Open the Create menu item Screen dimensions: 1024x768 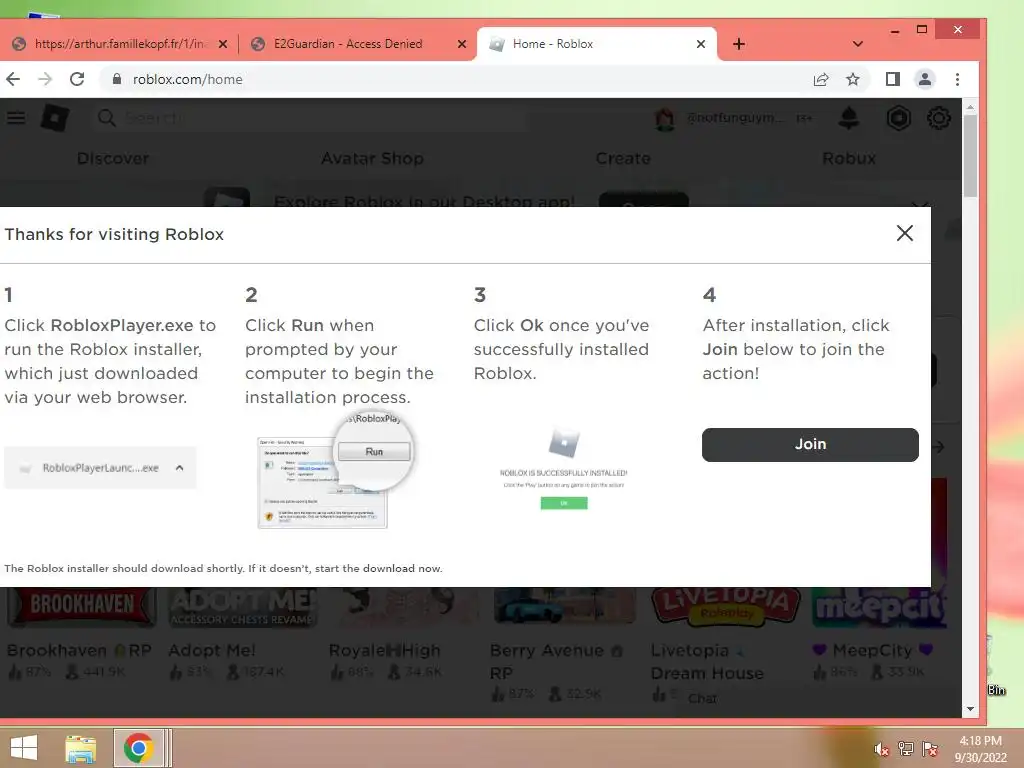click(623, 158)
